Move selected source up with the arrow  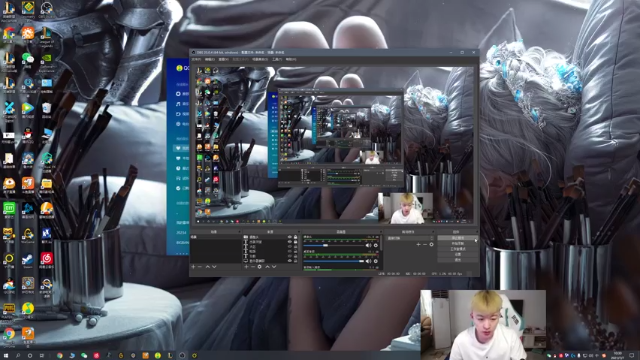267,267
